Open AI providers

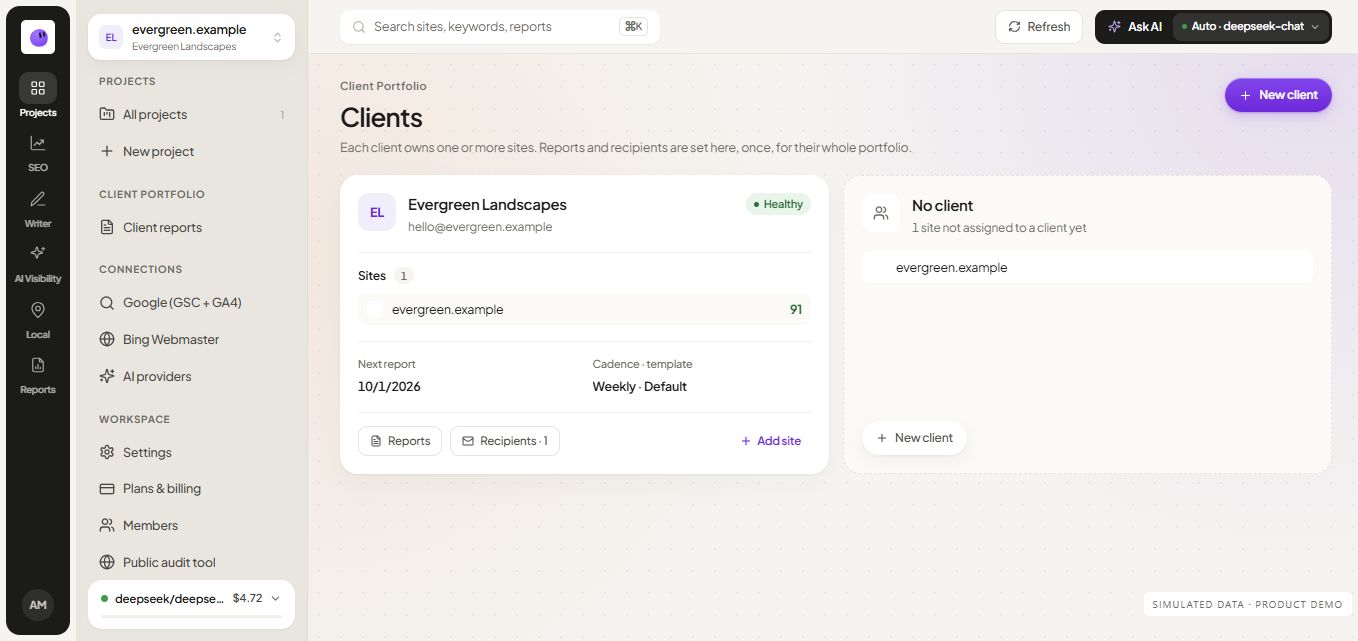[192, 377]
